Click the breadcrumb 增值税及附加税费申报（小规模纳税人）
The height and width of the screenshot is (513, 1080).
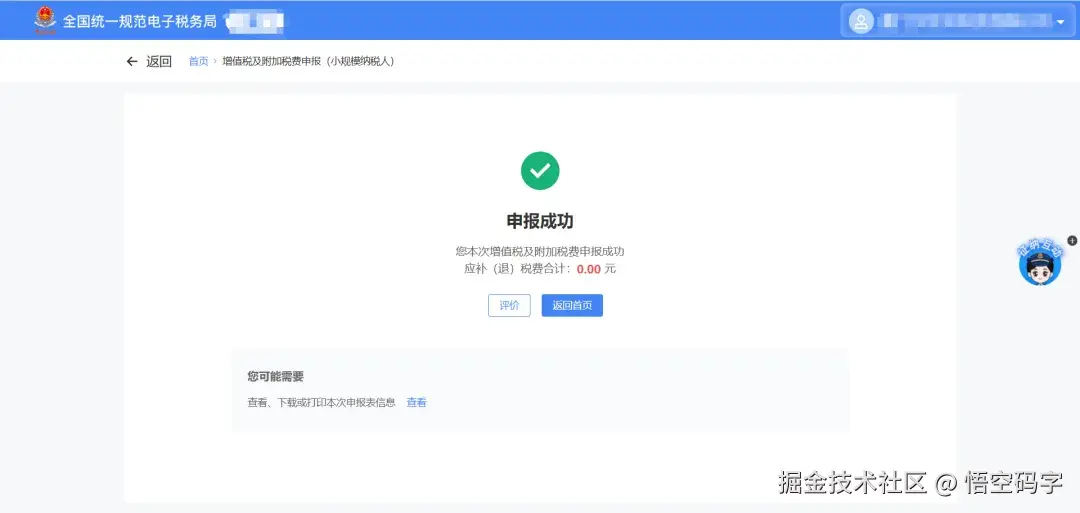click(x=308, y=61)
